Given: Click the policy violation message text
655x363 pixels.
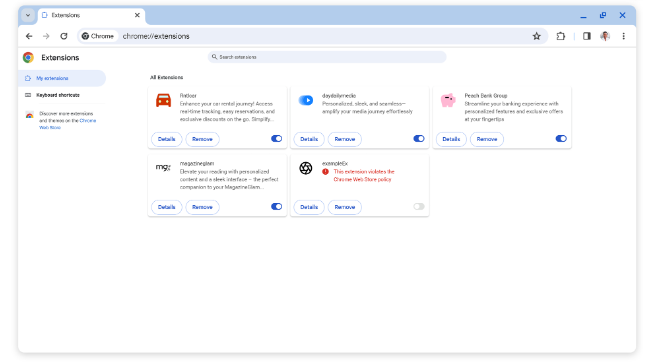Looking at the screenshot, I should point(364,175).
